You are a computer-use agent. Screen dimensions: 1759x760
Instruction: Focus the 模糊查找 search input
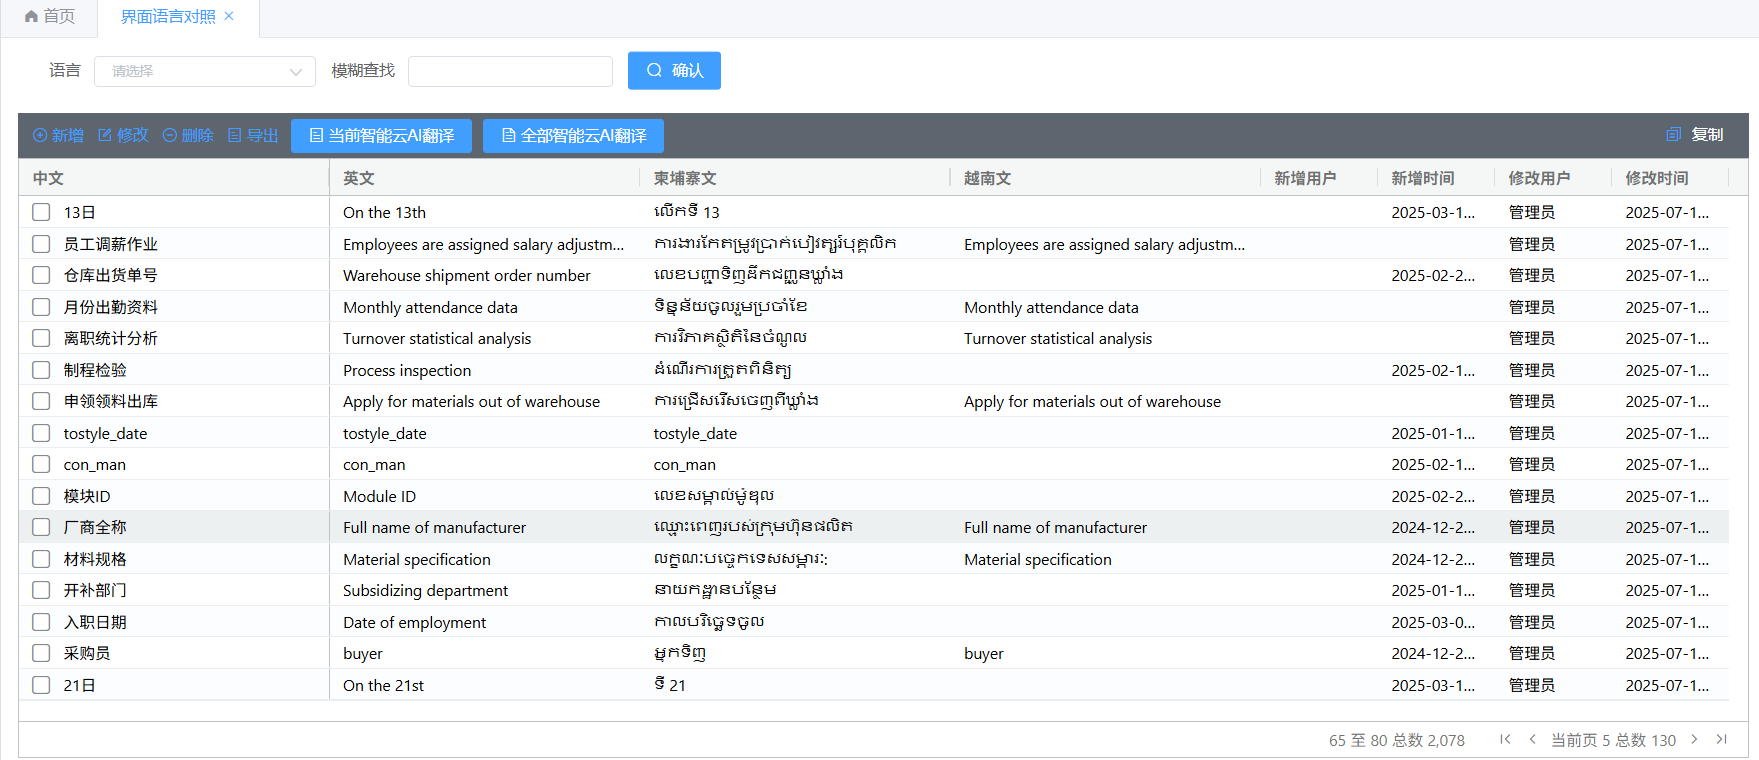point(510,71)
